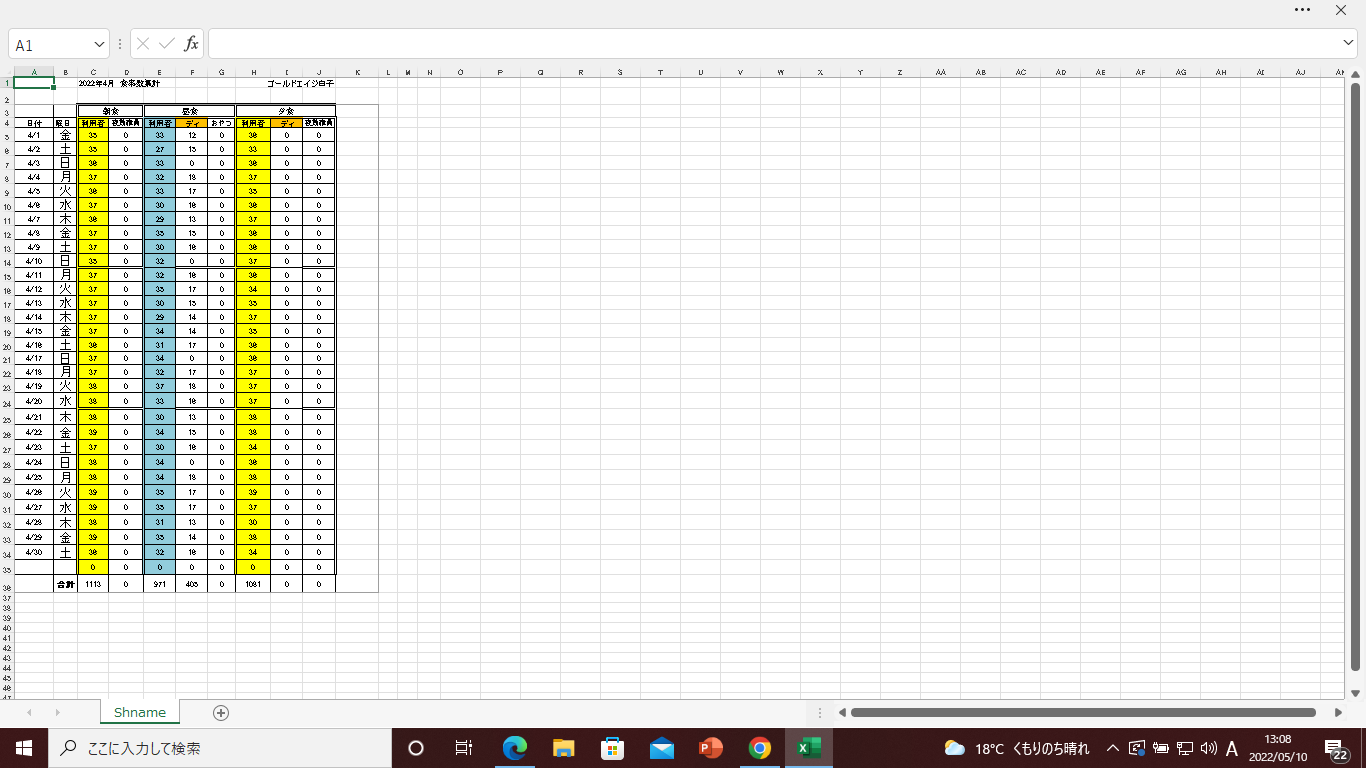Open the notification center with 22 badge
The image size is (1366, 768).
(x=1336, y=749)
